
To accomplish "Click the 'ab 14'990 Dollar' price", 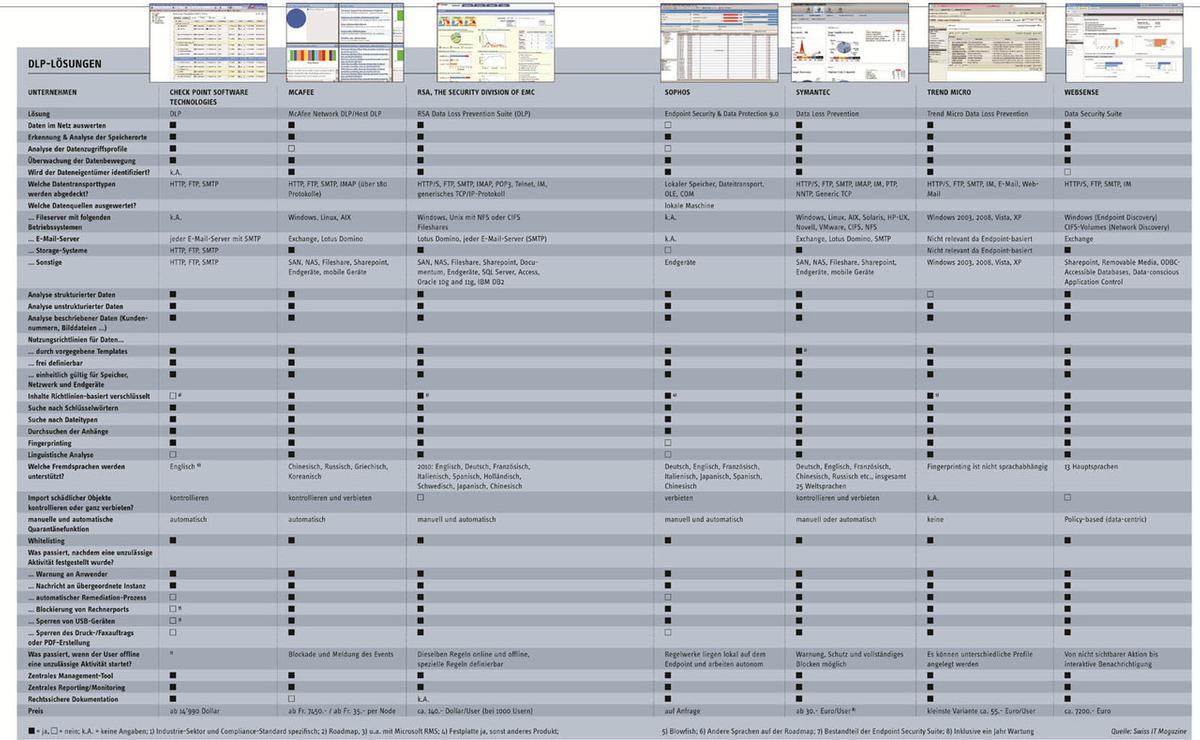I will 197,710.
